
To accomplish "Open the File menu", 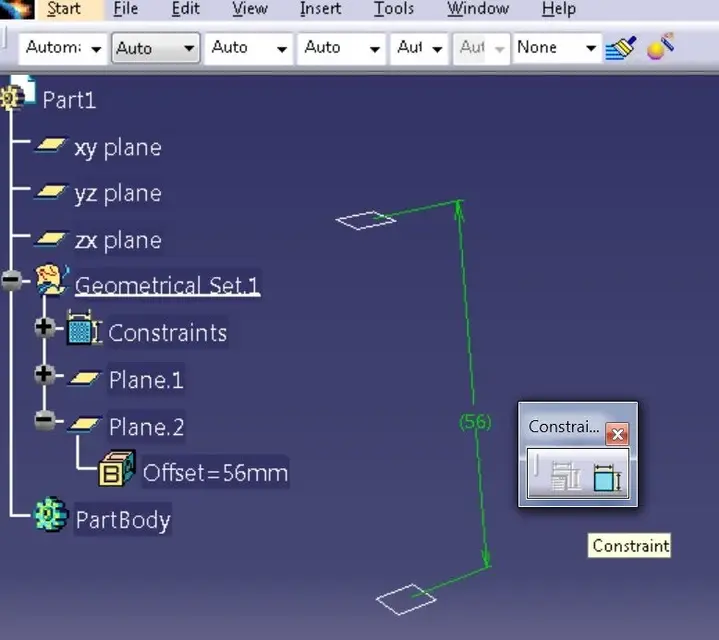I will (x=126, y=9).
